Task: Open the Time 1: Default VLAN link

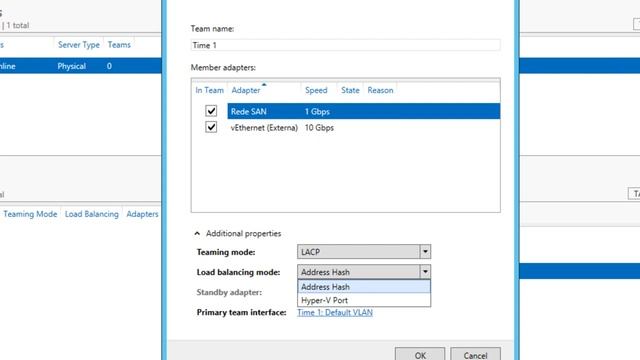Action: [x=335, y=312]
